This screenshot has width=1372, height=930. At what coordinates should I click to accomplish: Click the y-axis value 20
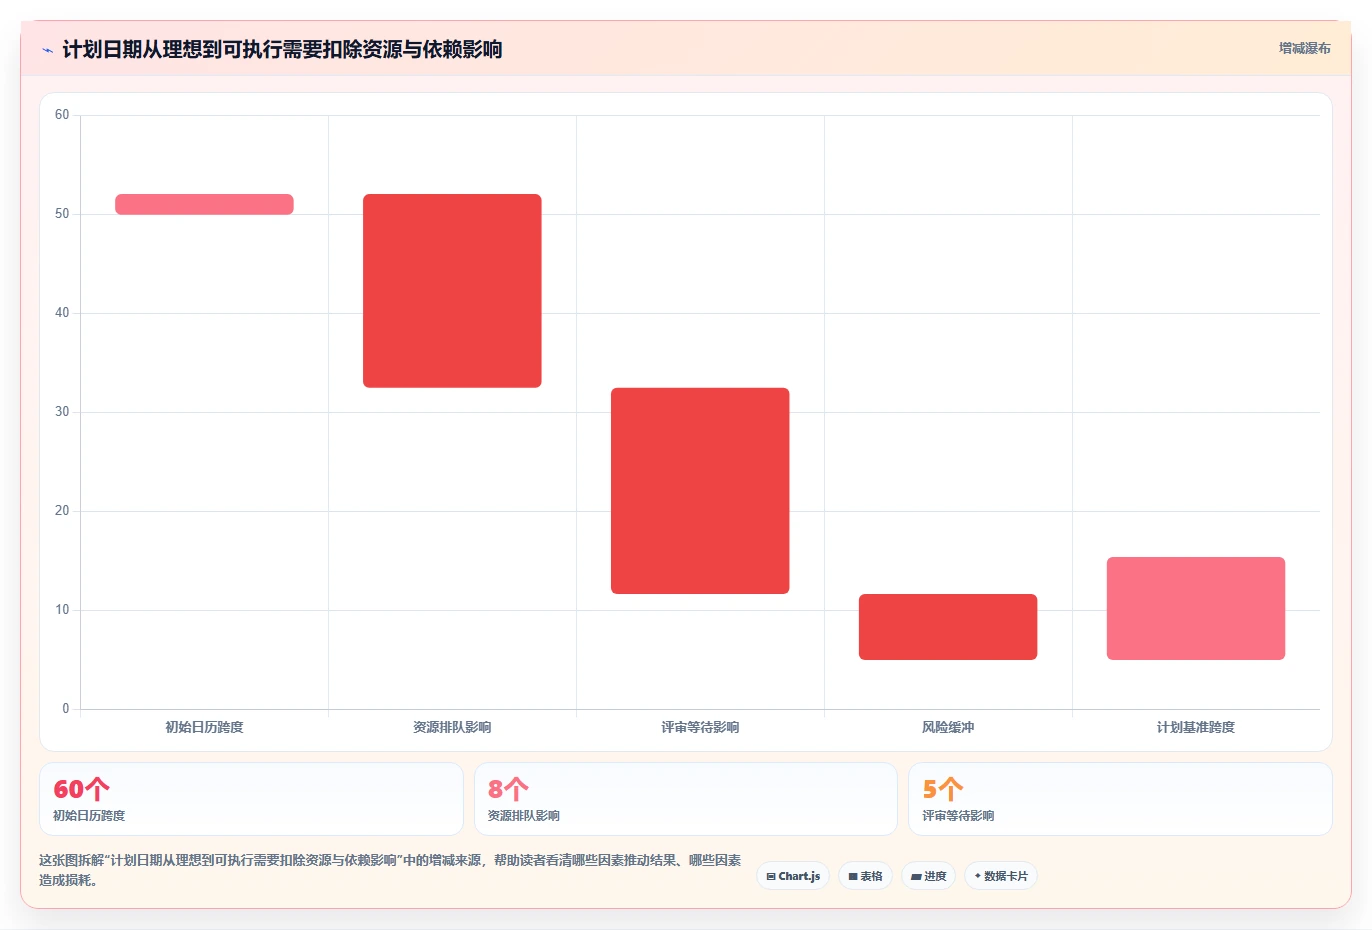tap(62, 511)
